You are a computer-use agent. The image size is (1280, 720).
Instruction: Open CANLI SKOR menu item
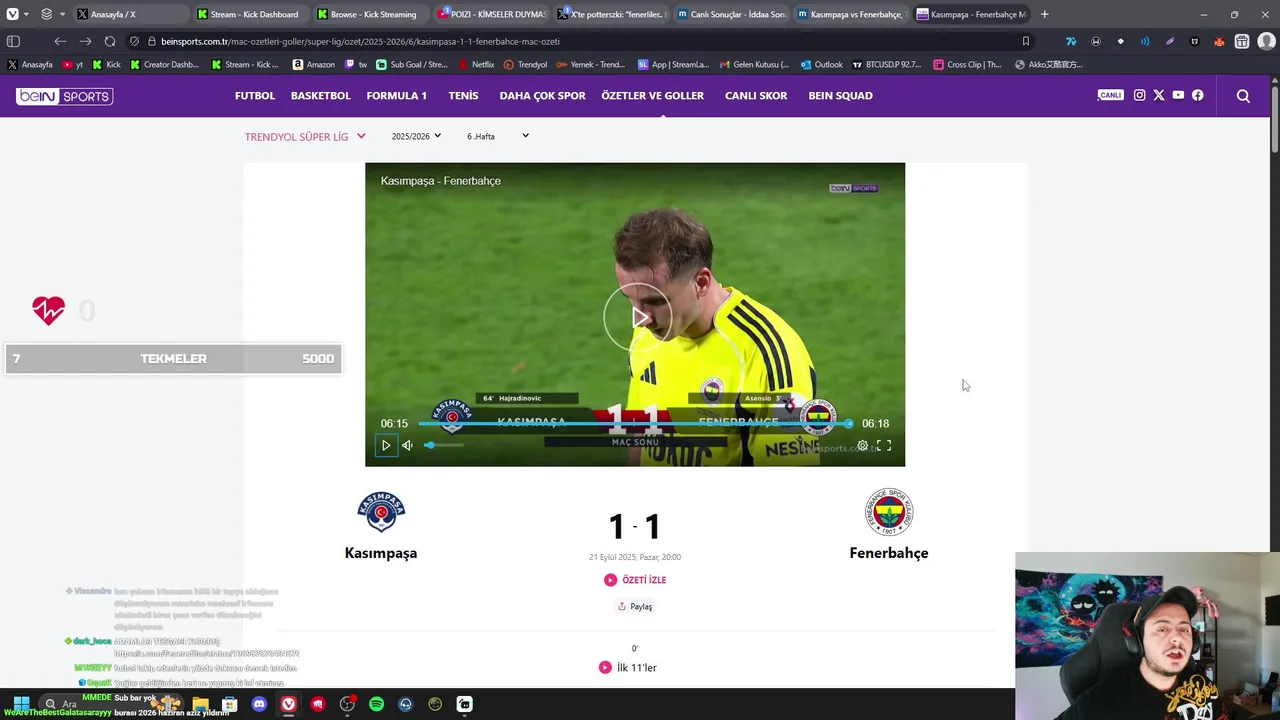coord(756,96)
